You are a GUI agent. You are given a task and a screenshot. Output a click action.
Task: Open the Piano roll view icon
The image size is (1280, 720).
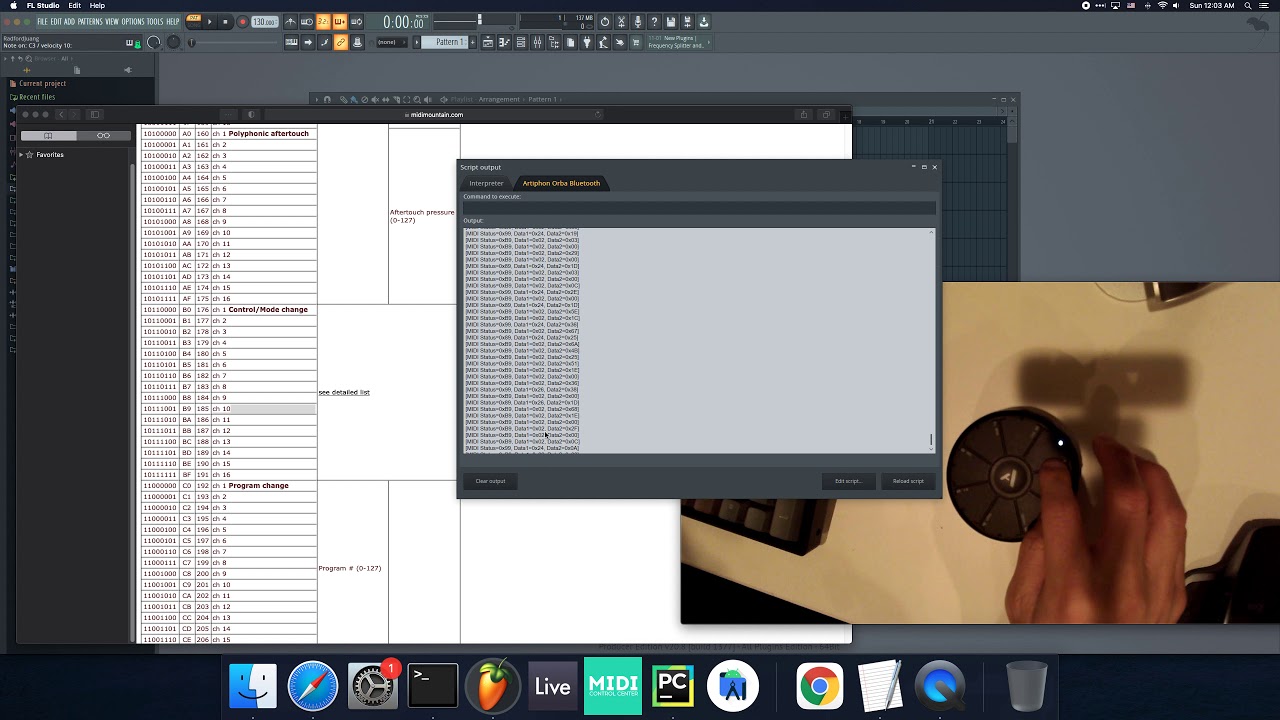tap(504, 42)
